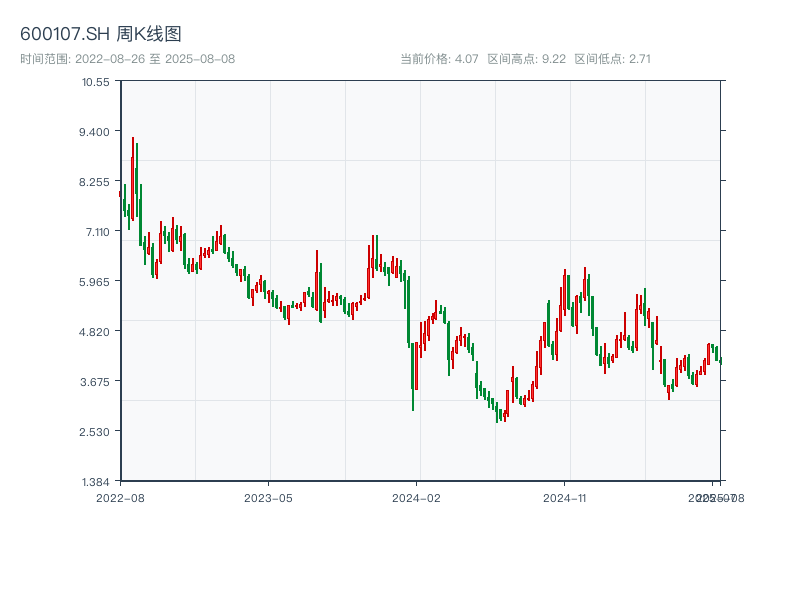
Task: Click the last candlestick at chart's right edge
Action: pyautogui.click(x=719, y=360)
